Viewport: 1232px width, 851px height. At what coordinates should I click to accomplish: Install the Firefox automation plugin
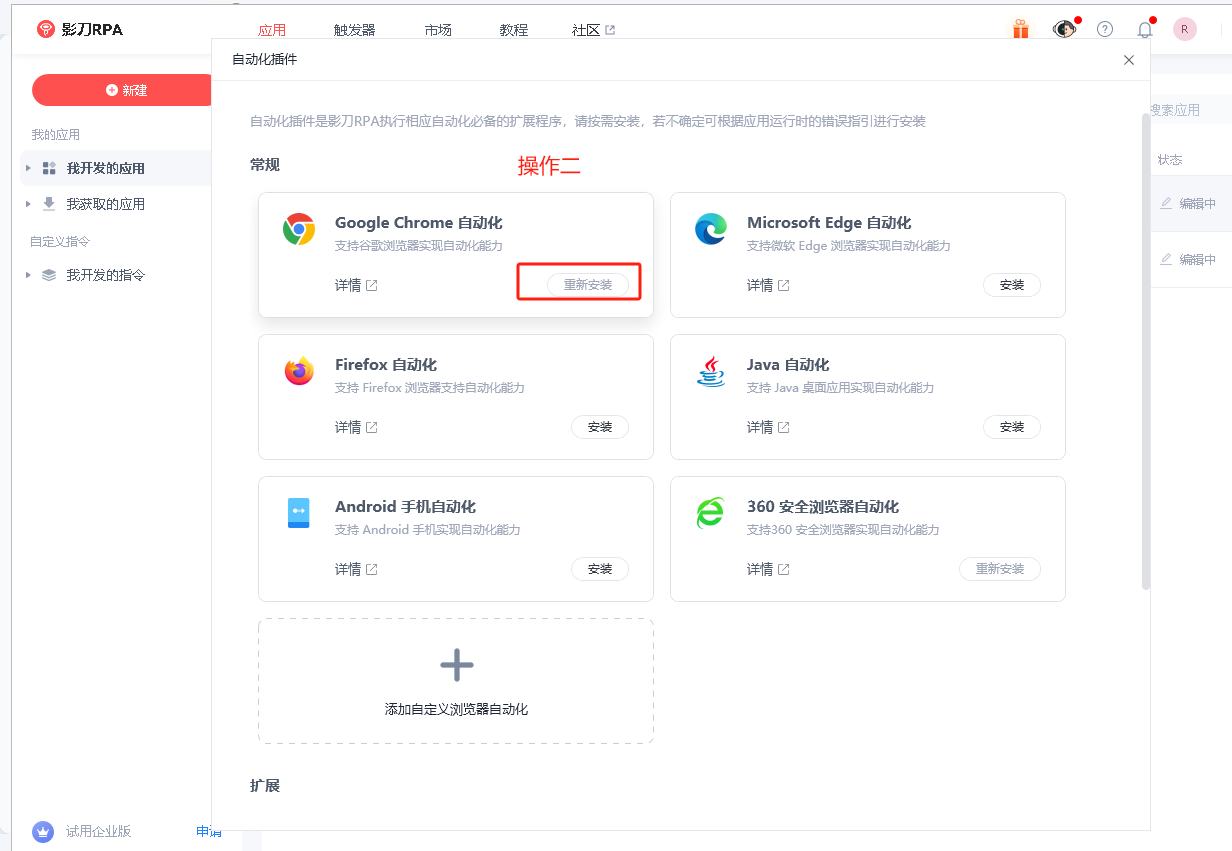pos(600,427)
